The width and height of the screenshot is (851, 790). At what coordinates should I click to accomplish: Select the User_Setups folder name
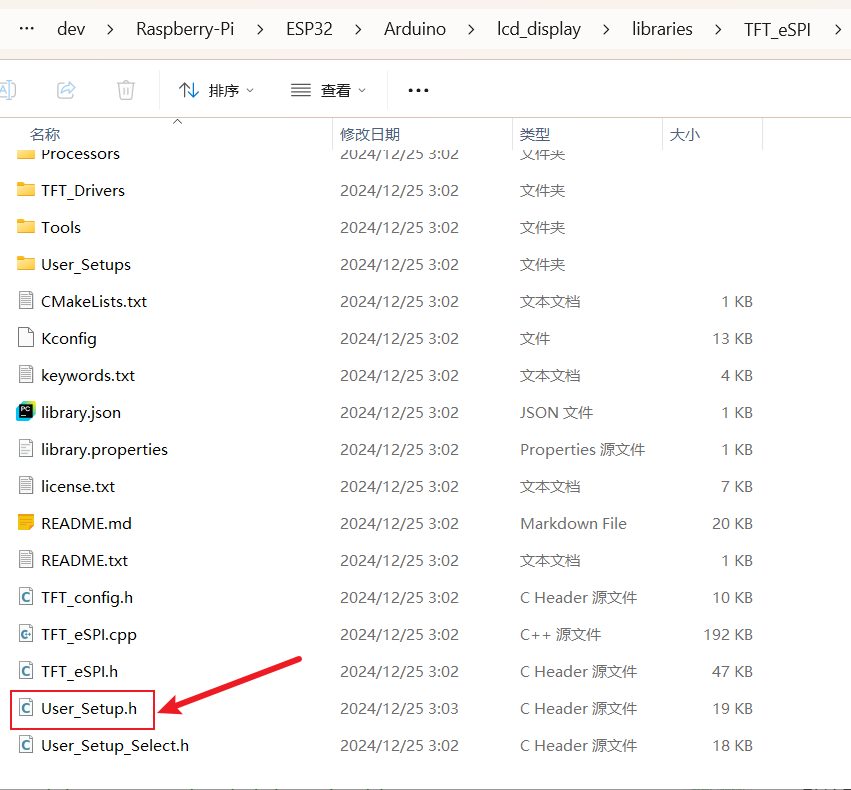pos(86,265)
